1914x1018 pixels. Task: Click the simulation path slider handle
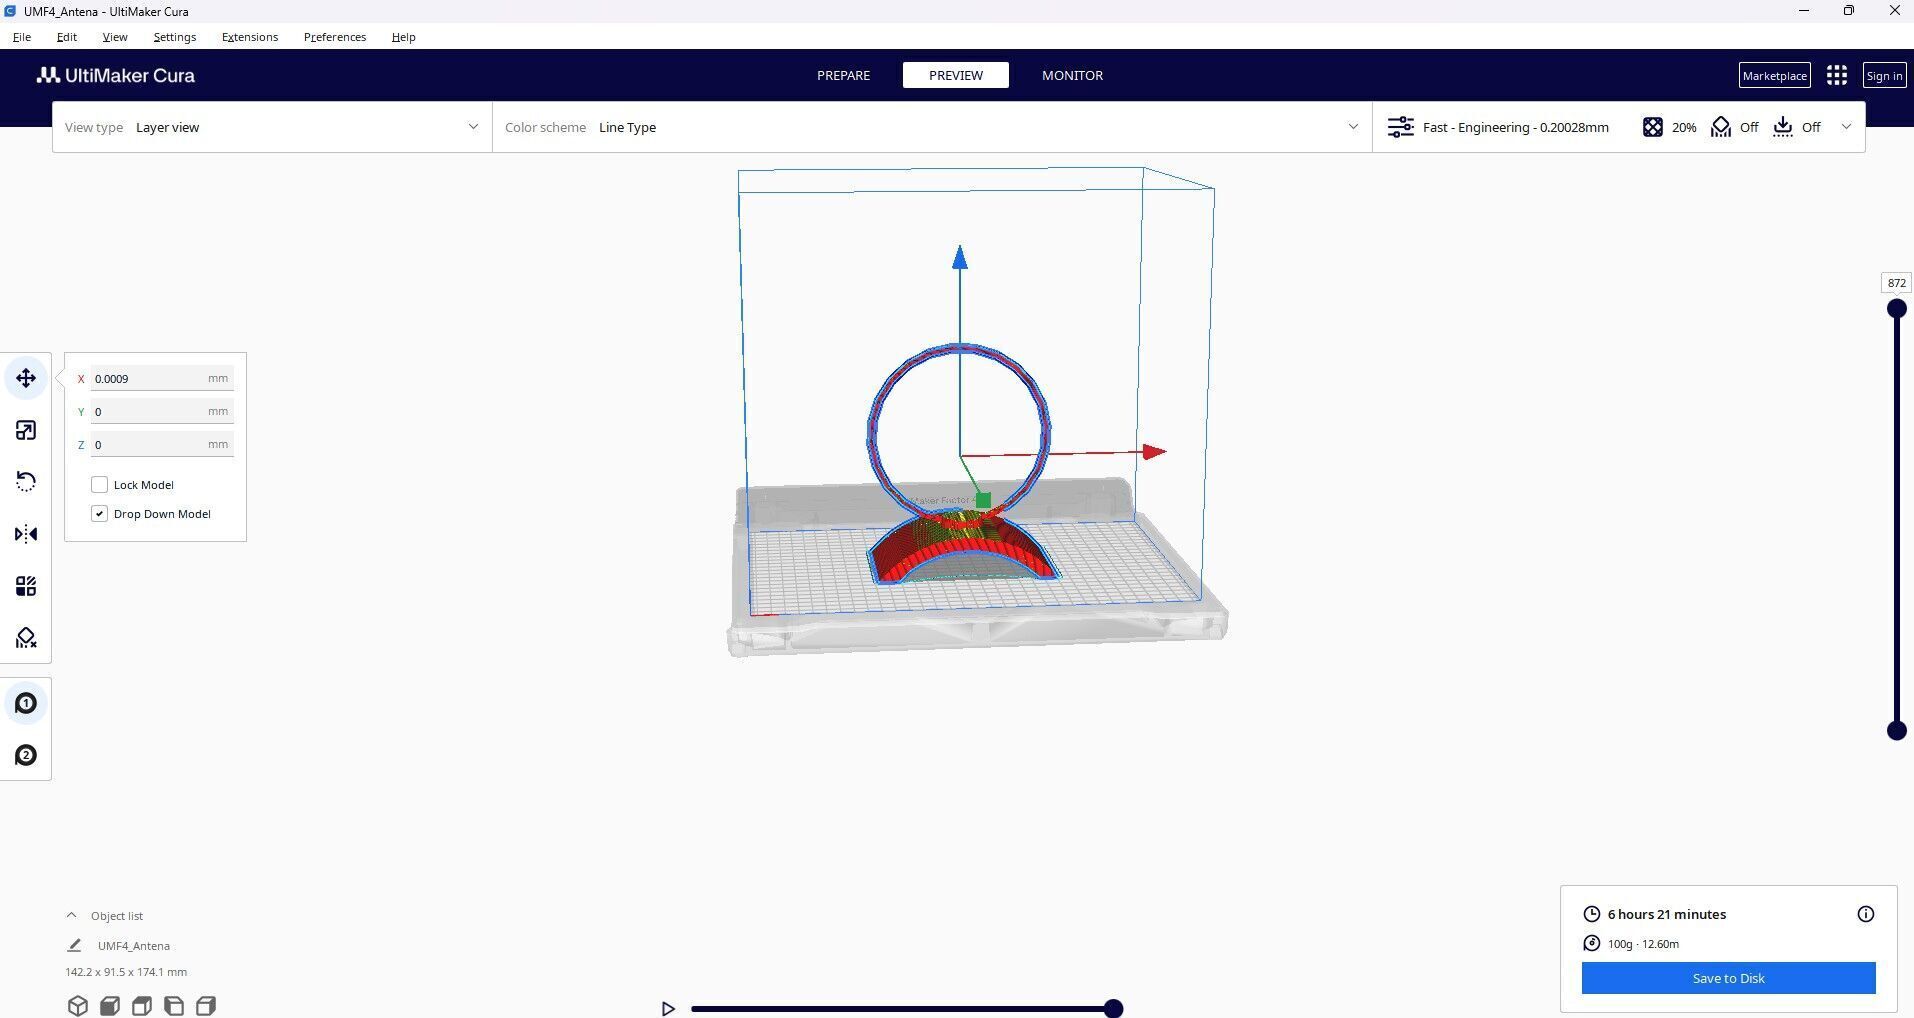click(1113, 1008)
